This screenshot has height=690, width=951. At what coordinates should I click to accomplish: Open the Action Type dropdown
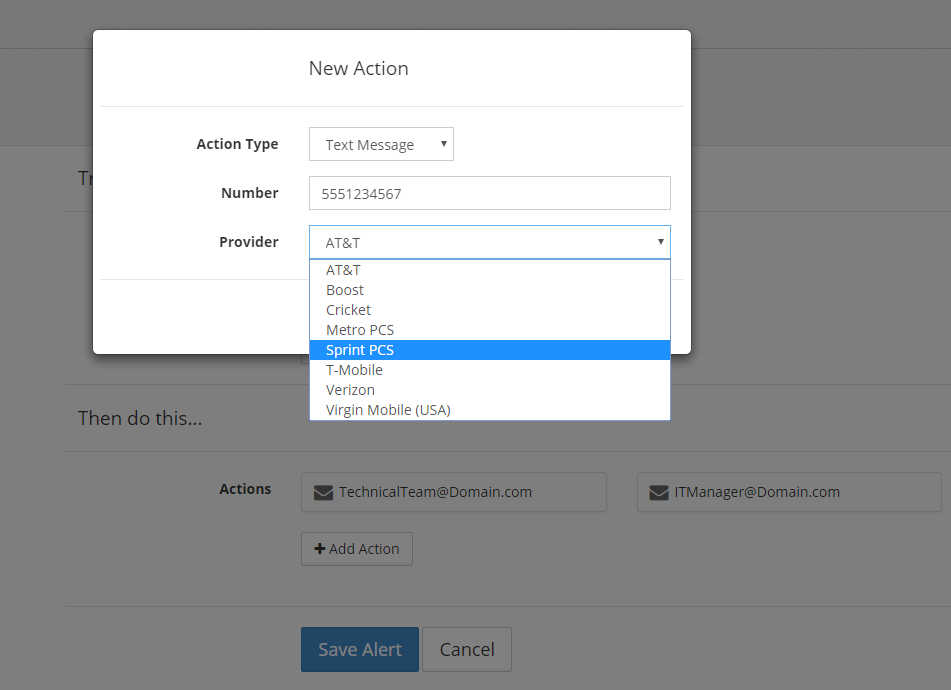381,144
